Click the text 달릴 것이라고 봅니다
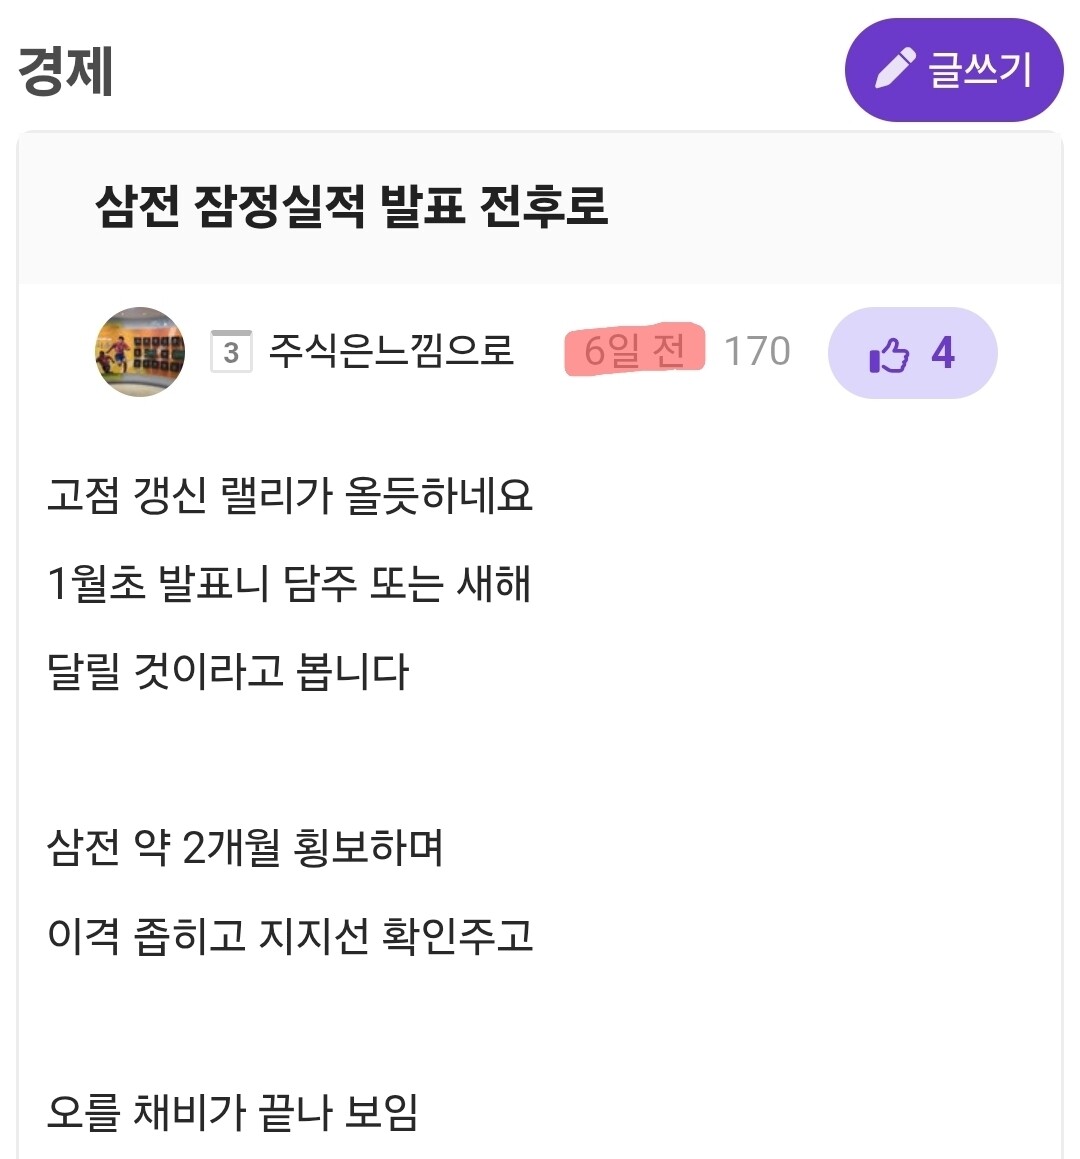 [x=228, y=671]
